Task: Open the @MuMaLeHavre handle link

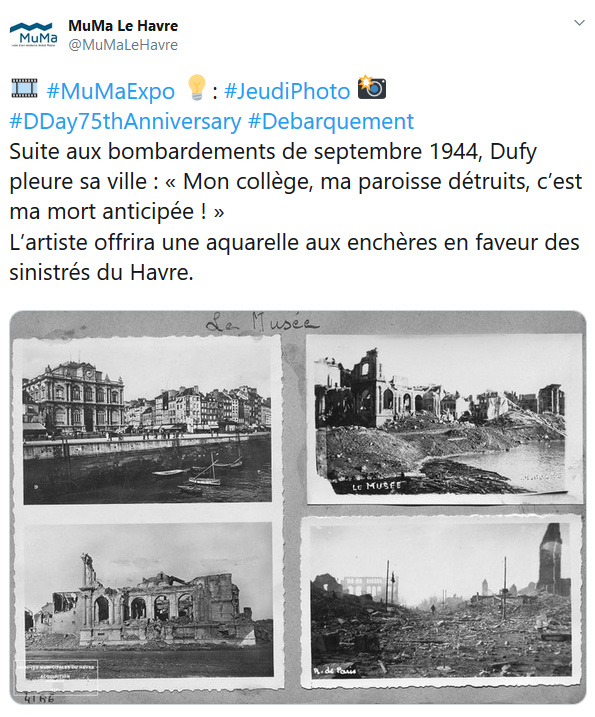Action: [123, 45]
